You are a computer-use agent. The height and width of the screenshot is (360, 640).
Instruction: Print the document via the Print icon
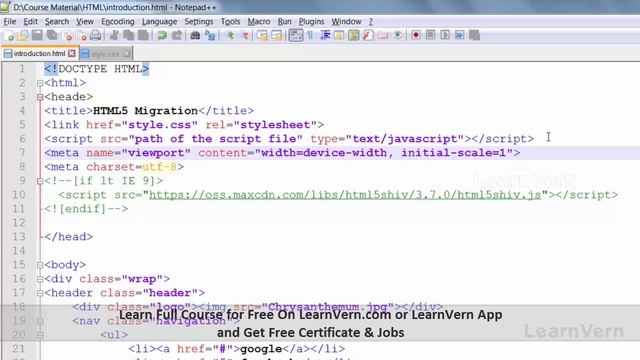pyautogui.click(x=96, y=36)
